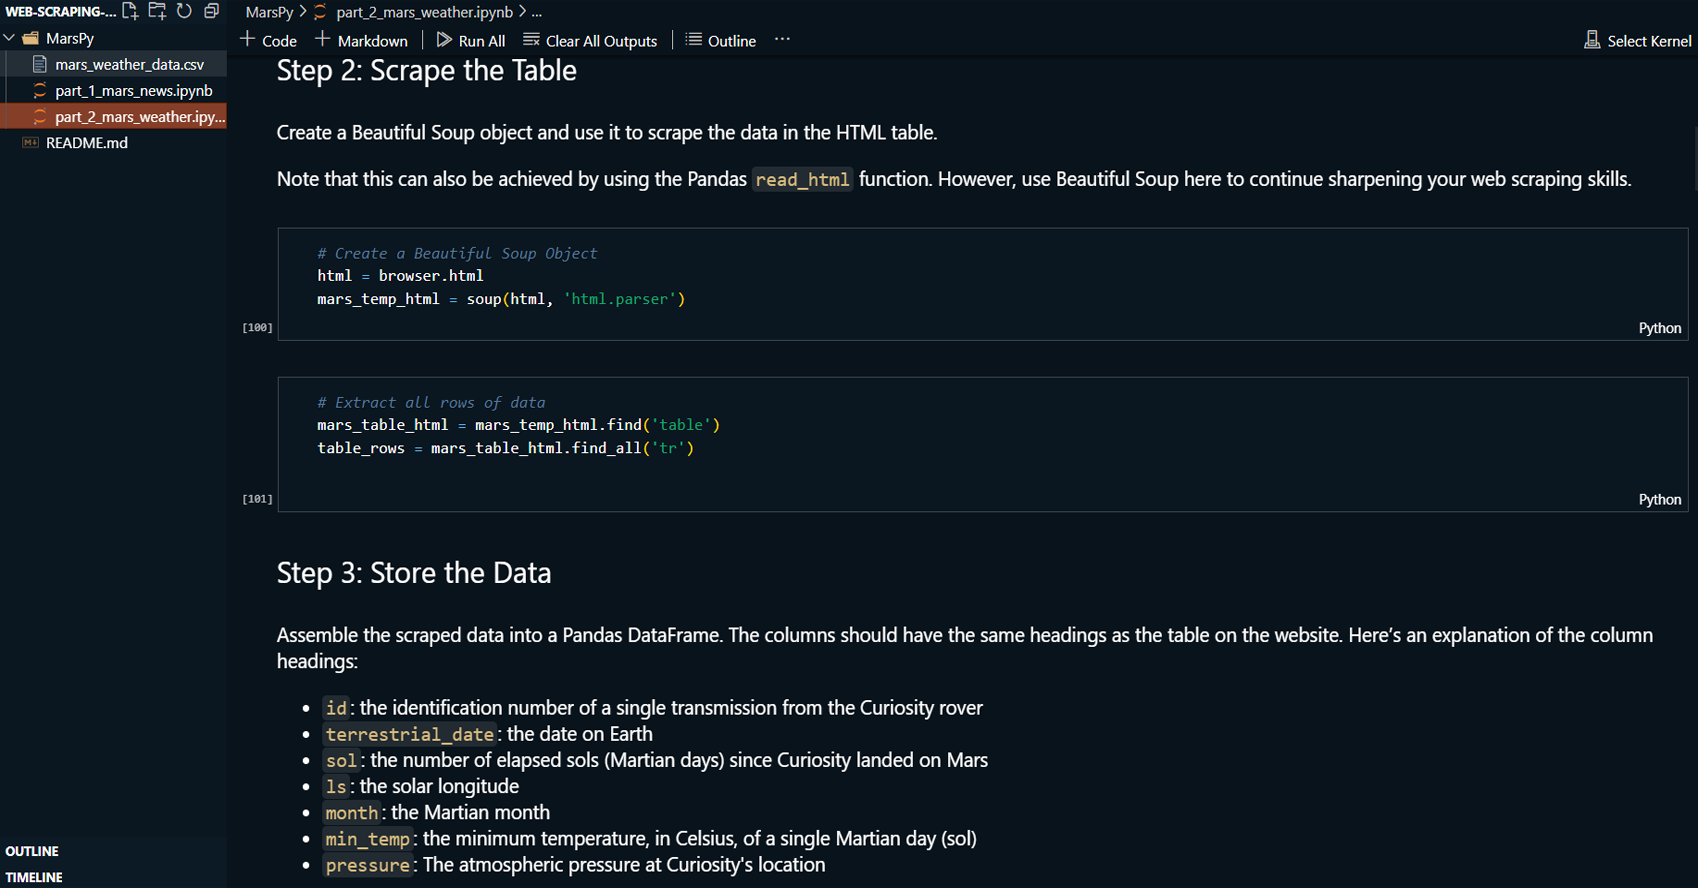The image size is (1698, 888).
Task: Open the README.md file
Action: (86, 142)
